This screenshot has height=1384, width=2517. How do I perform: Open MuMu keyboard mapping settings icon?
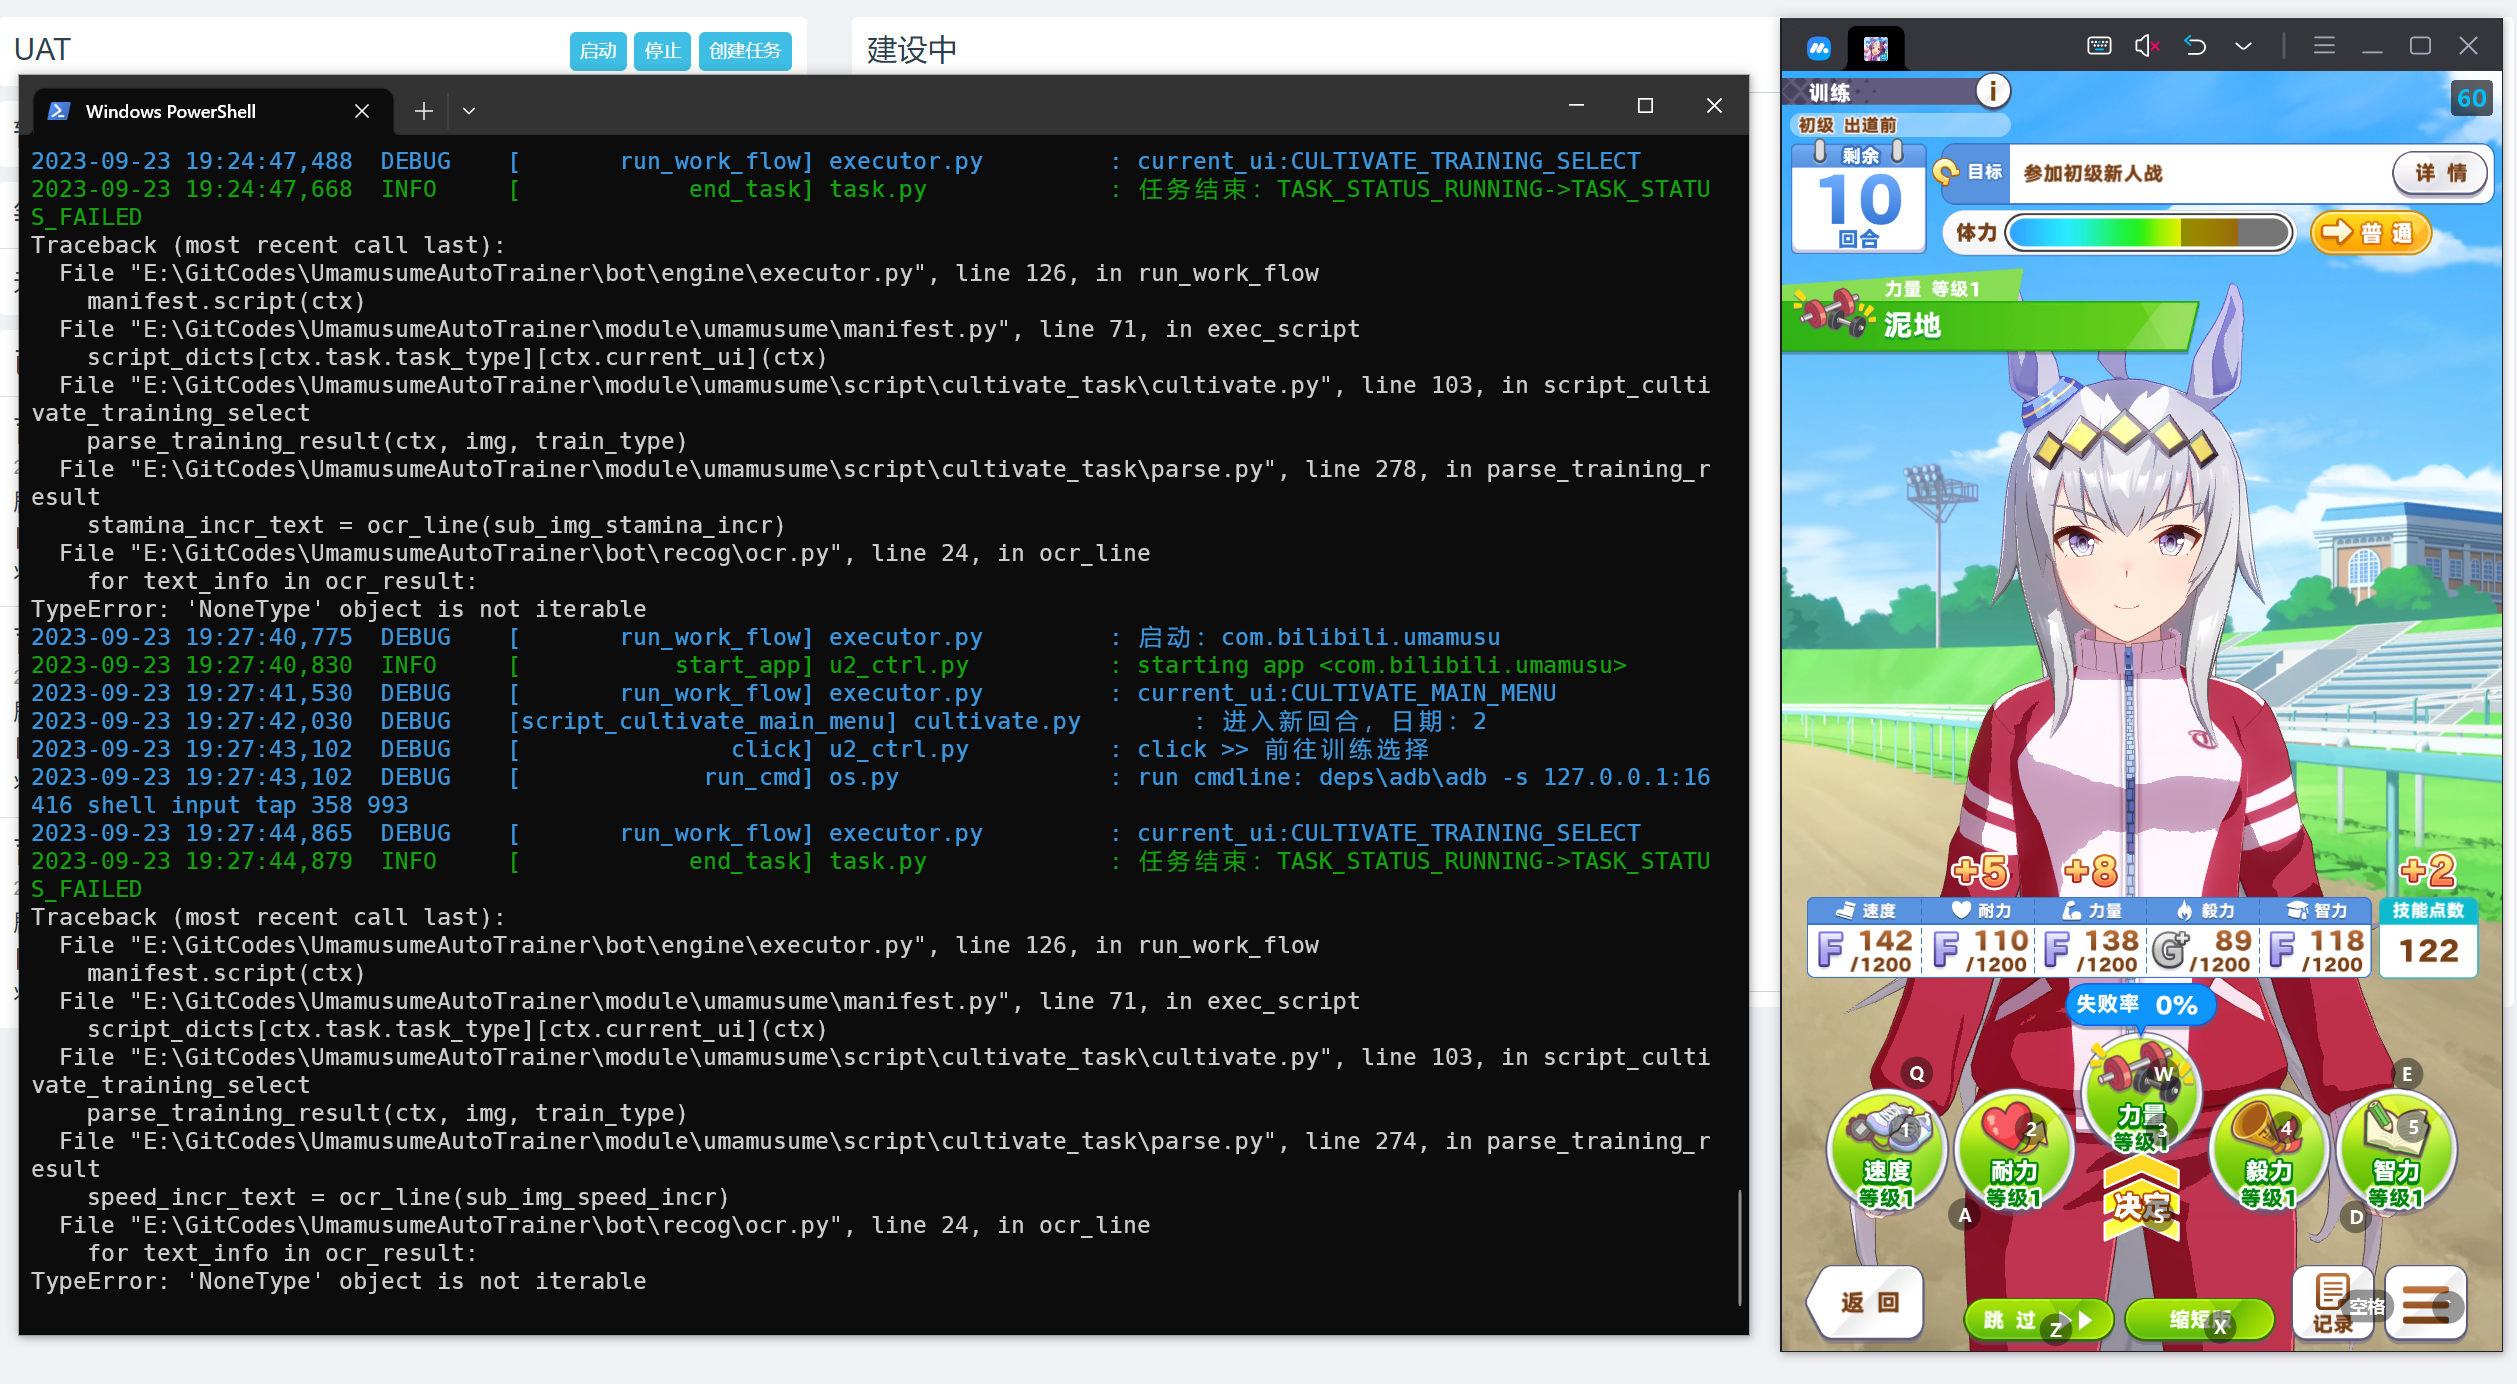2098,45
